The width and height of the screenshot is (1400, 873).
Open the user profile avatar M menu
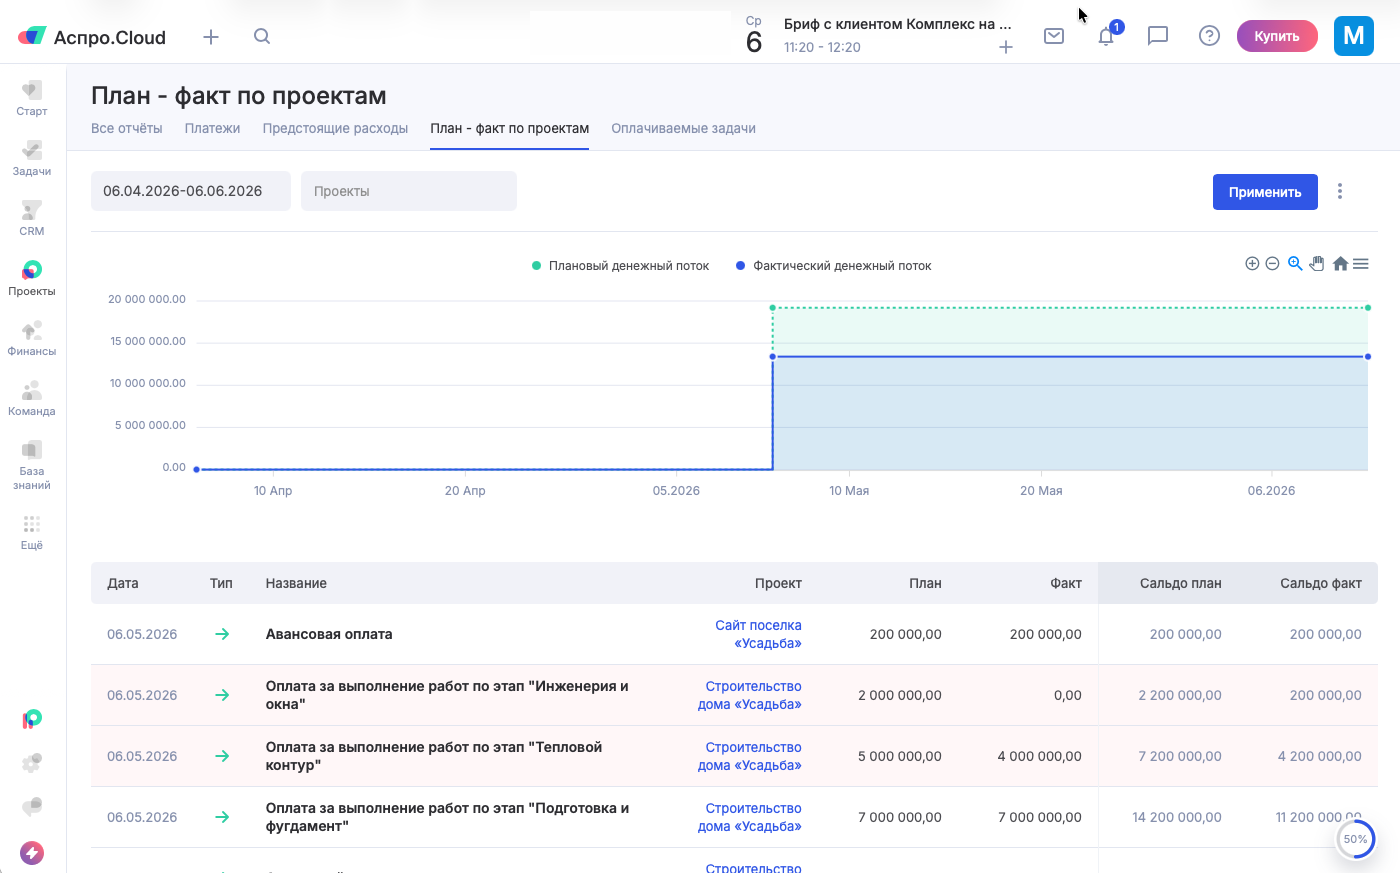(1354, 36)
